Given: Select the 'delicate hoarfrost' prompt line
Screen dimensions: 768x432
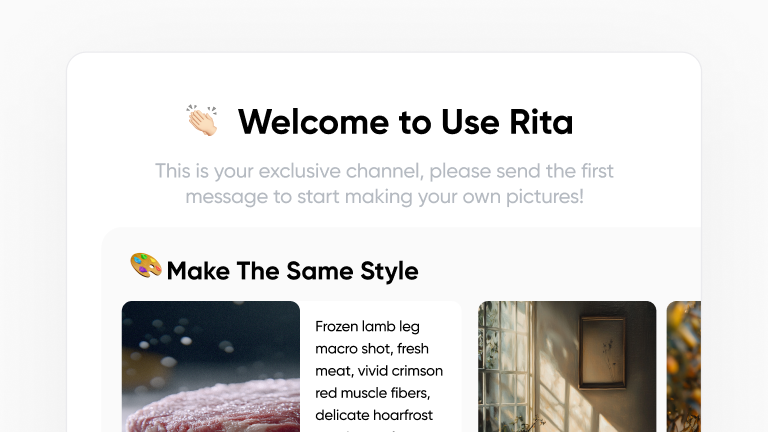Looking at the screenshot, I should coord(374,415).
